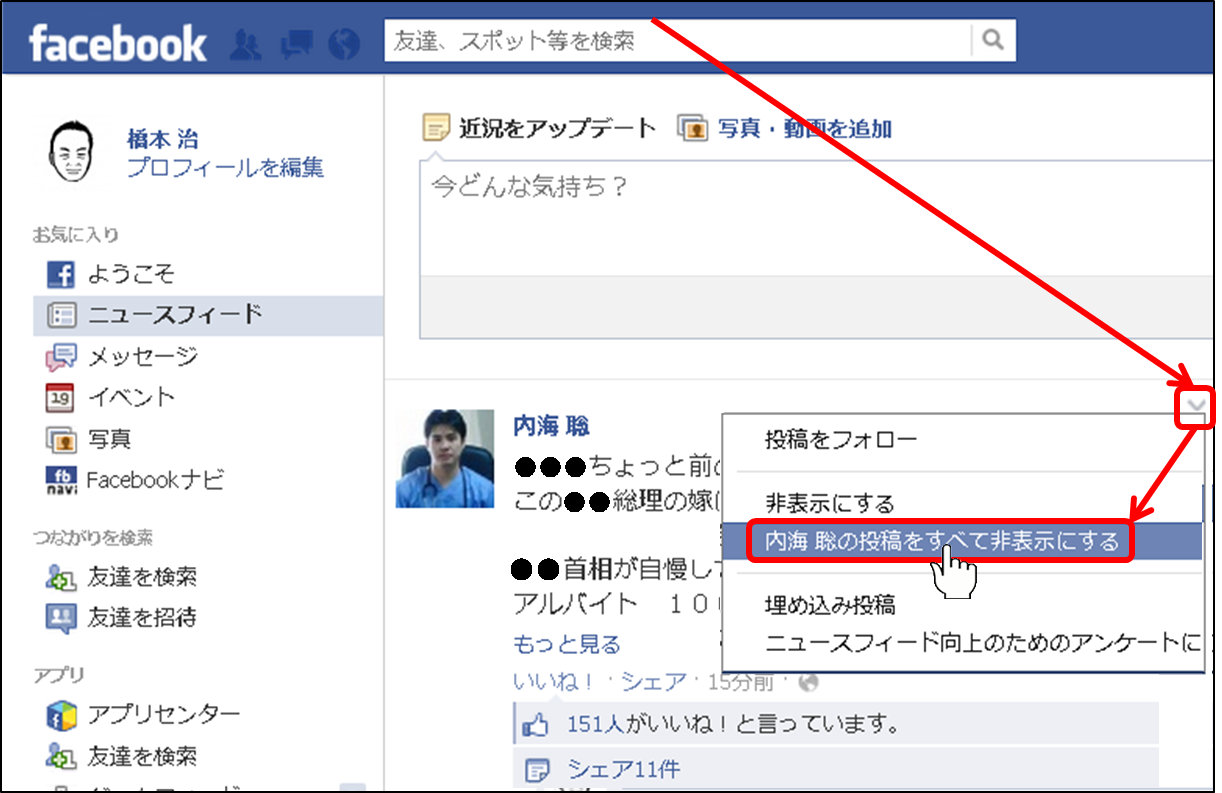The width and height of the screenshot is (1222, 793).
Task: Choose 非表示にする menu option
Action: pyautogui.click(x=829, y=503)
